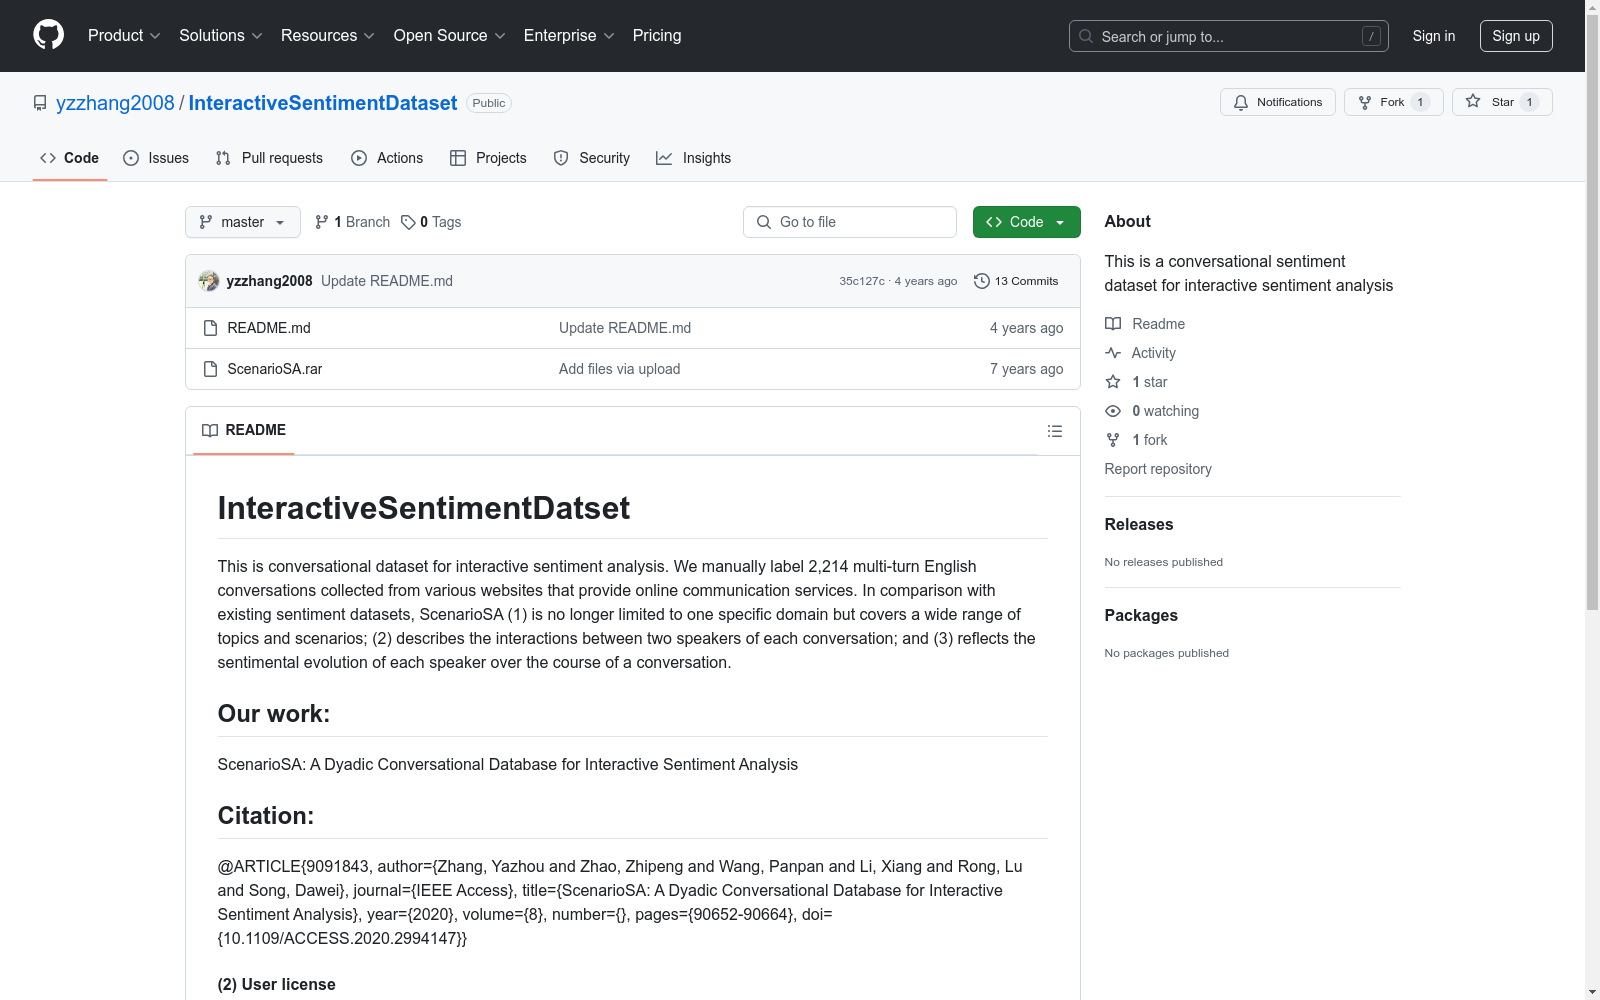Open the ScenarioSA.rar file
This screenshot has width=1600, height=1000.
point(275,369)
